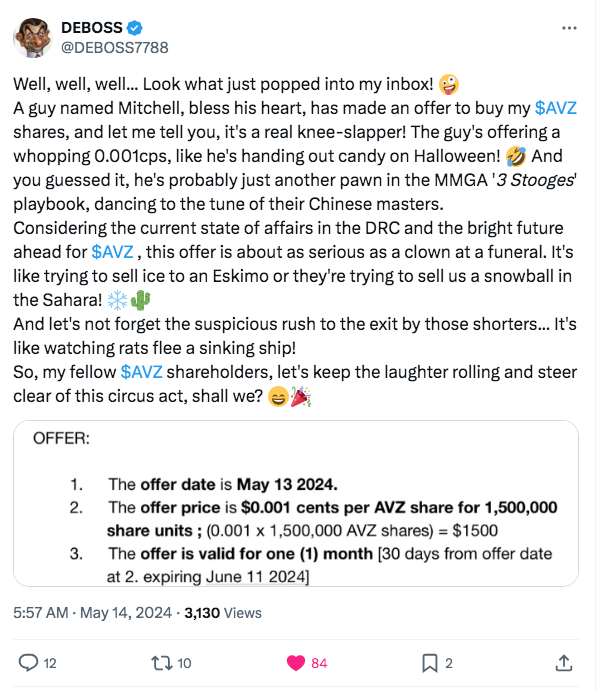Click $AVZ cashtag before "shareholders"

140,373
